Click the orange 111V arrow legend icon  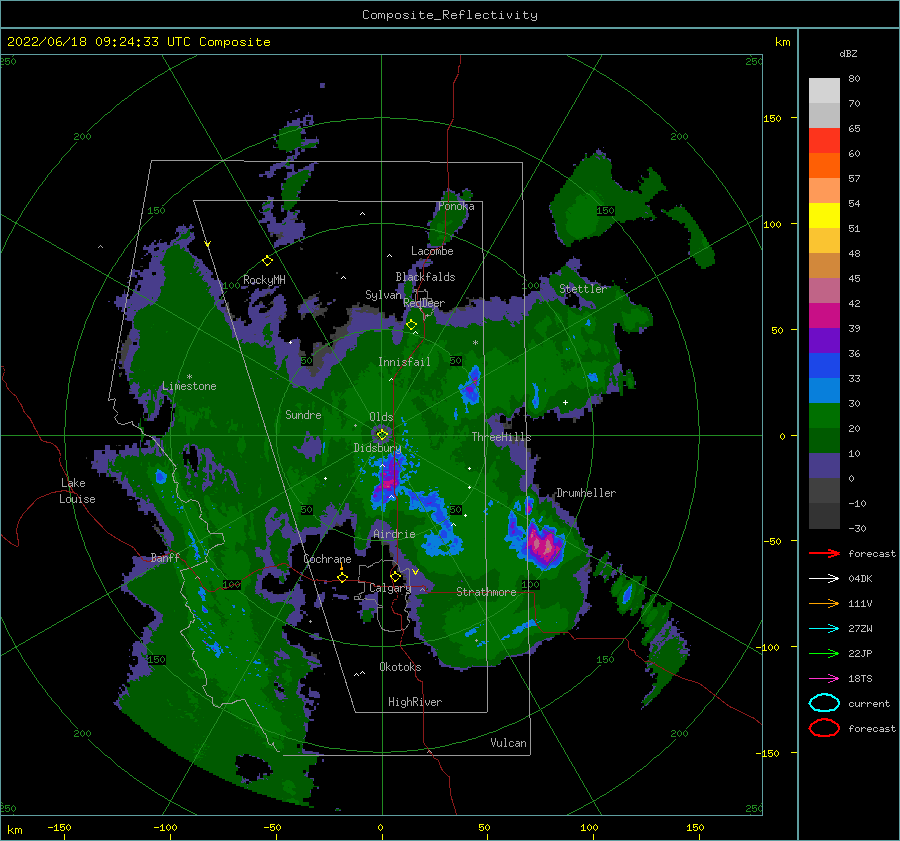click(824, 603)
